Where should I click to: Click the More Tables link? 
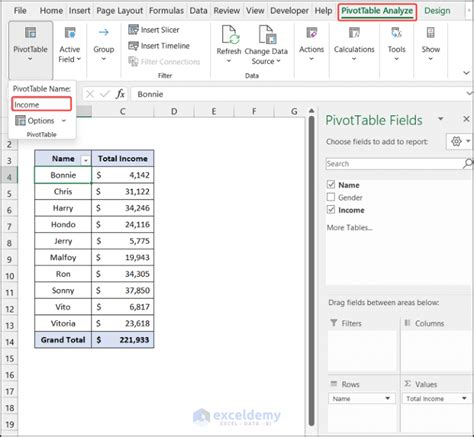[349, 228]
